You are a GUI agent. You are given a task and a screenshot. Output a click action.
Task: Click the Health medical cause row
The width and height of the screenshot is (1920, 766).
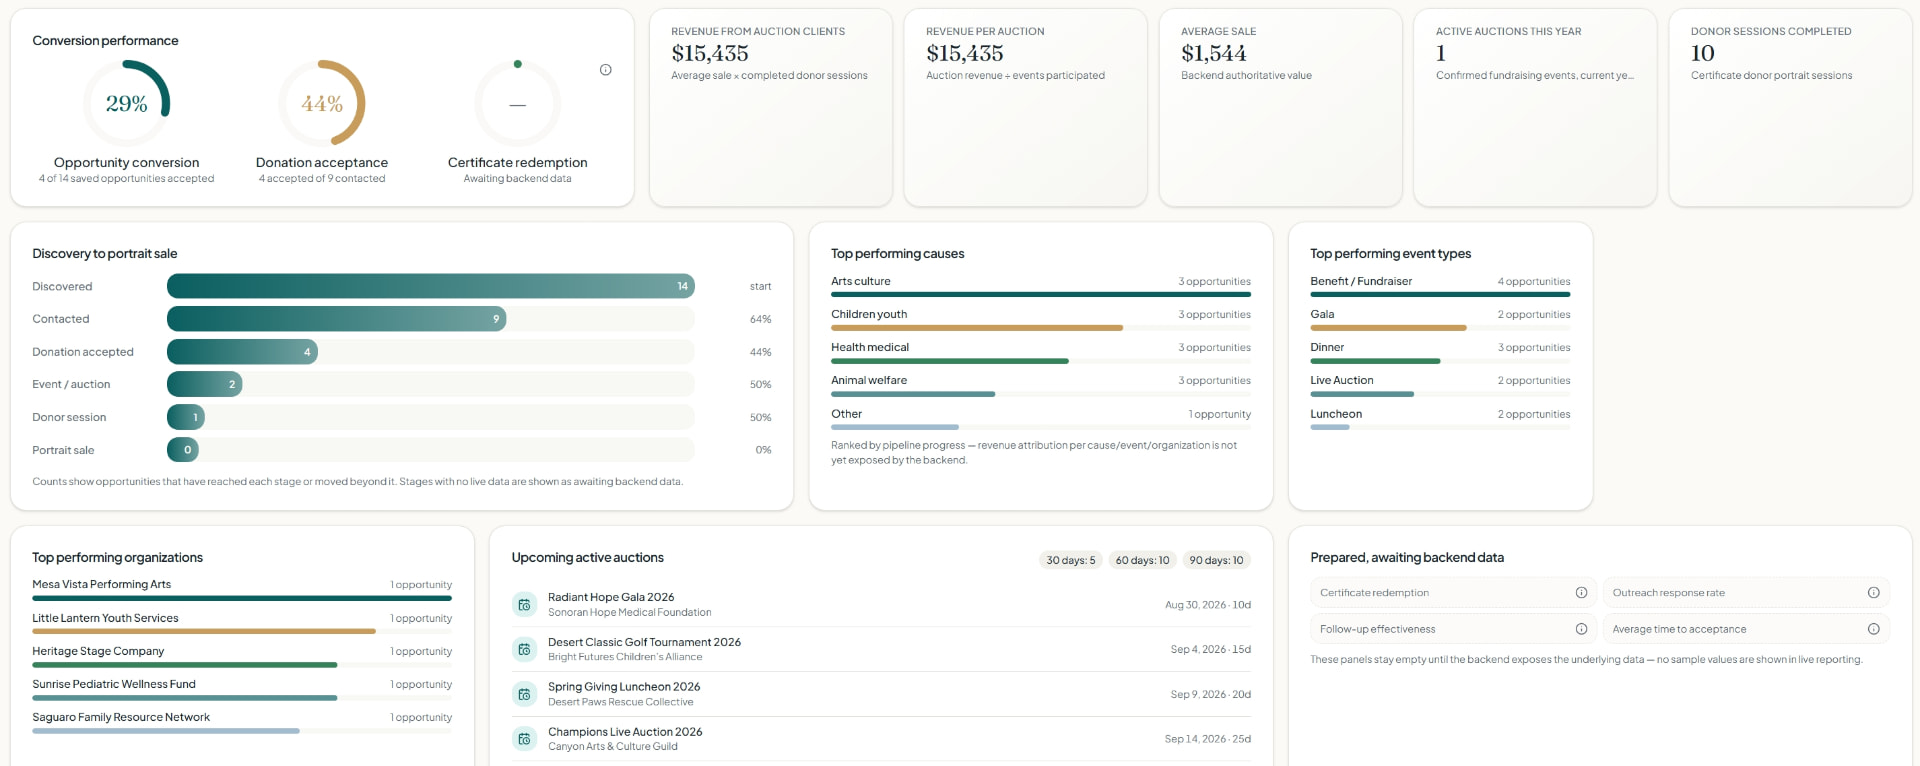(x=1041, y=352)
